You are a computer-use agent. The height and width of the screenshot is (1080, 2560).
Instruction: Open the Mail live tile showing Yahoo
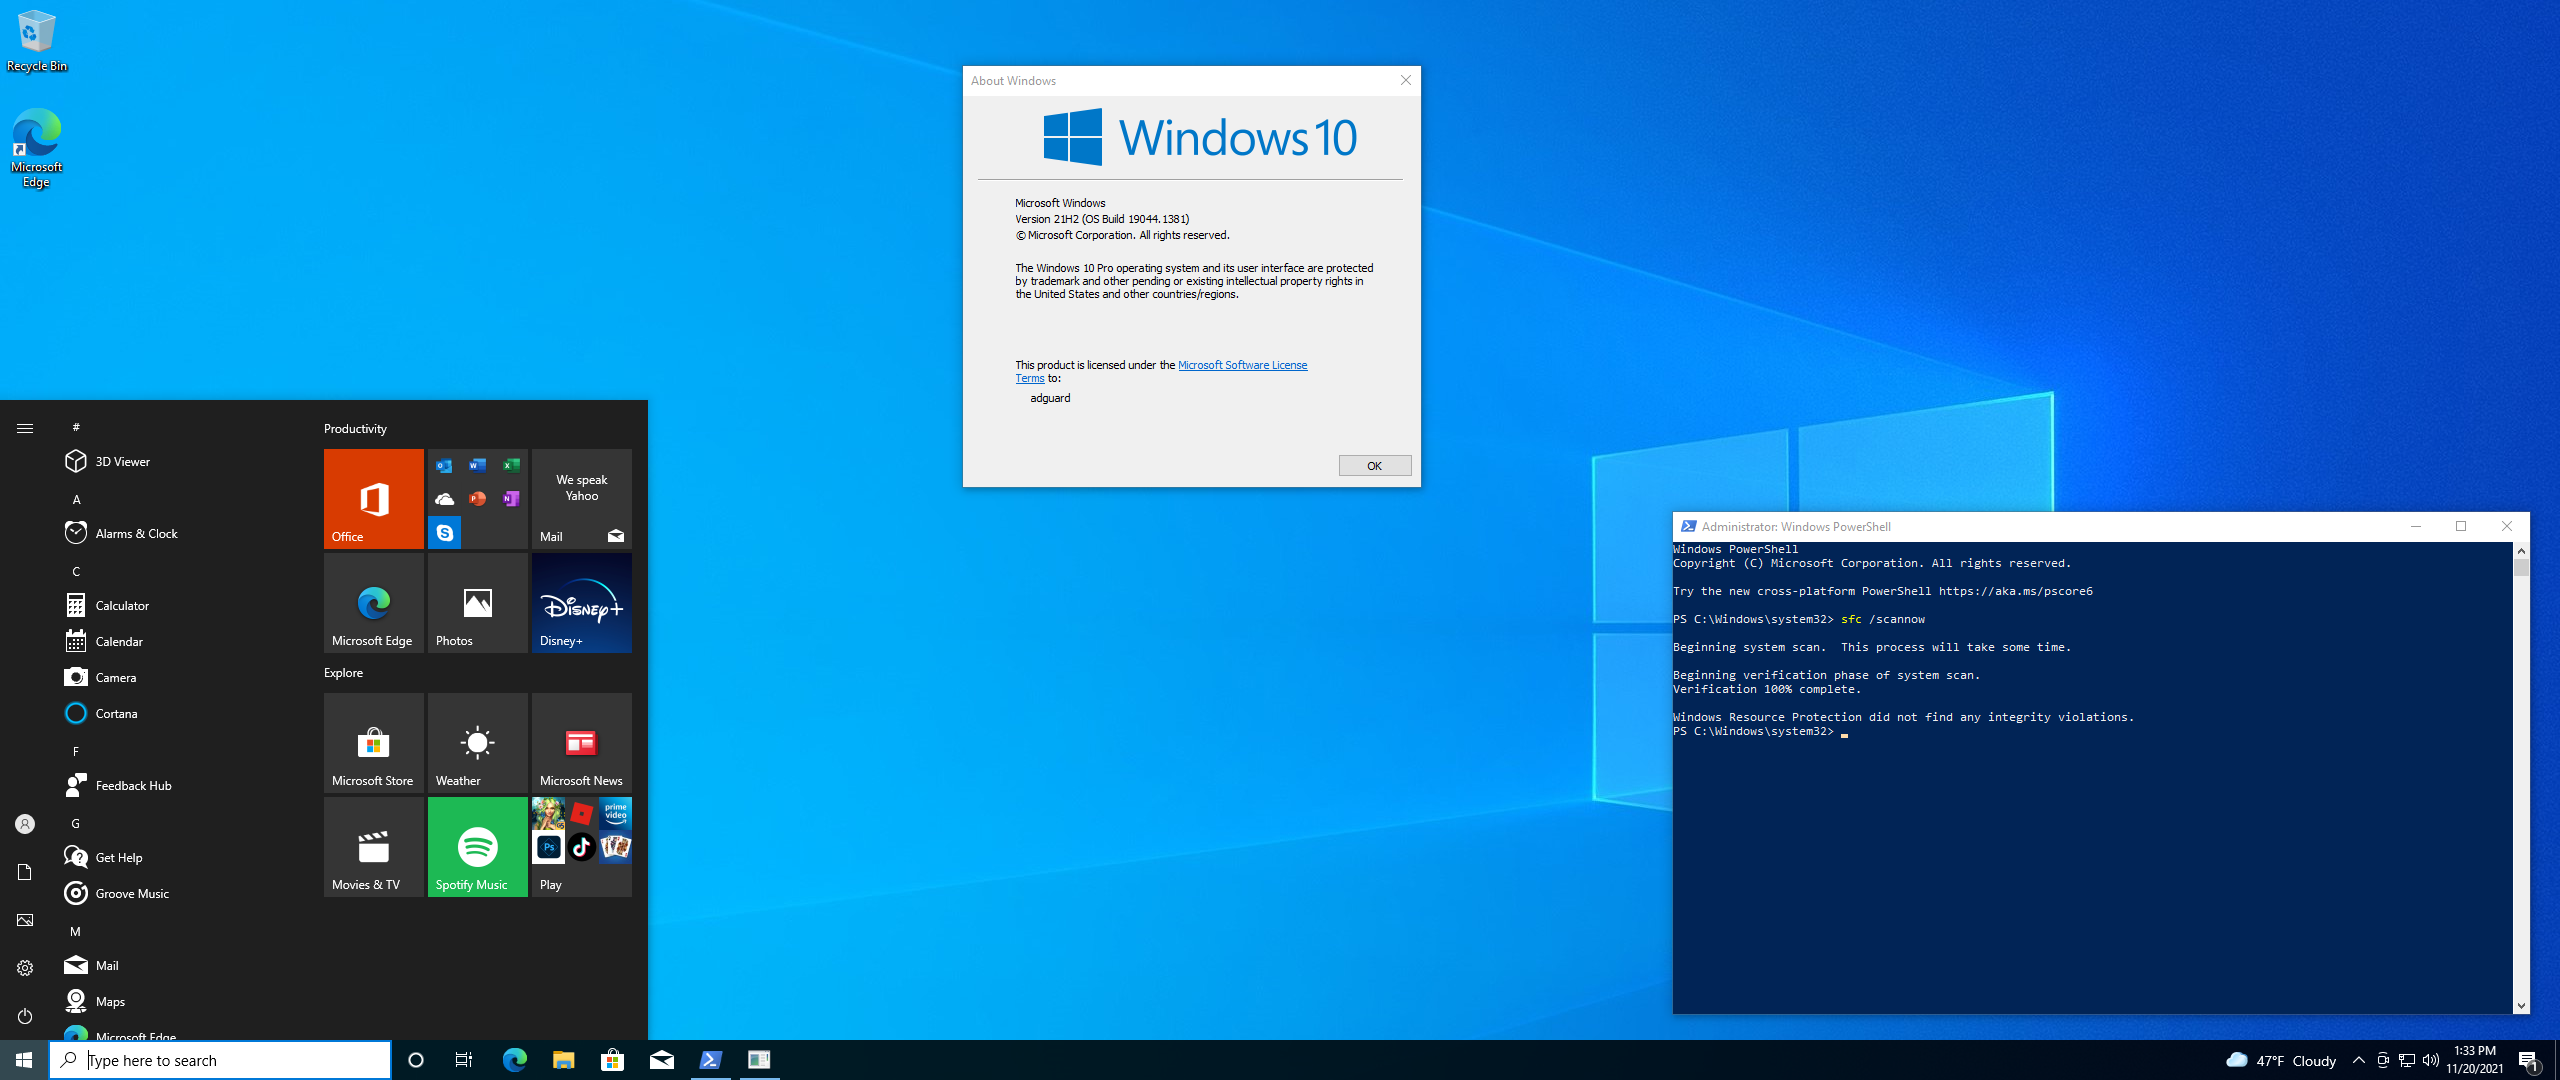point(582,499)
